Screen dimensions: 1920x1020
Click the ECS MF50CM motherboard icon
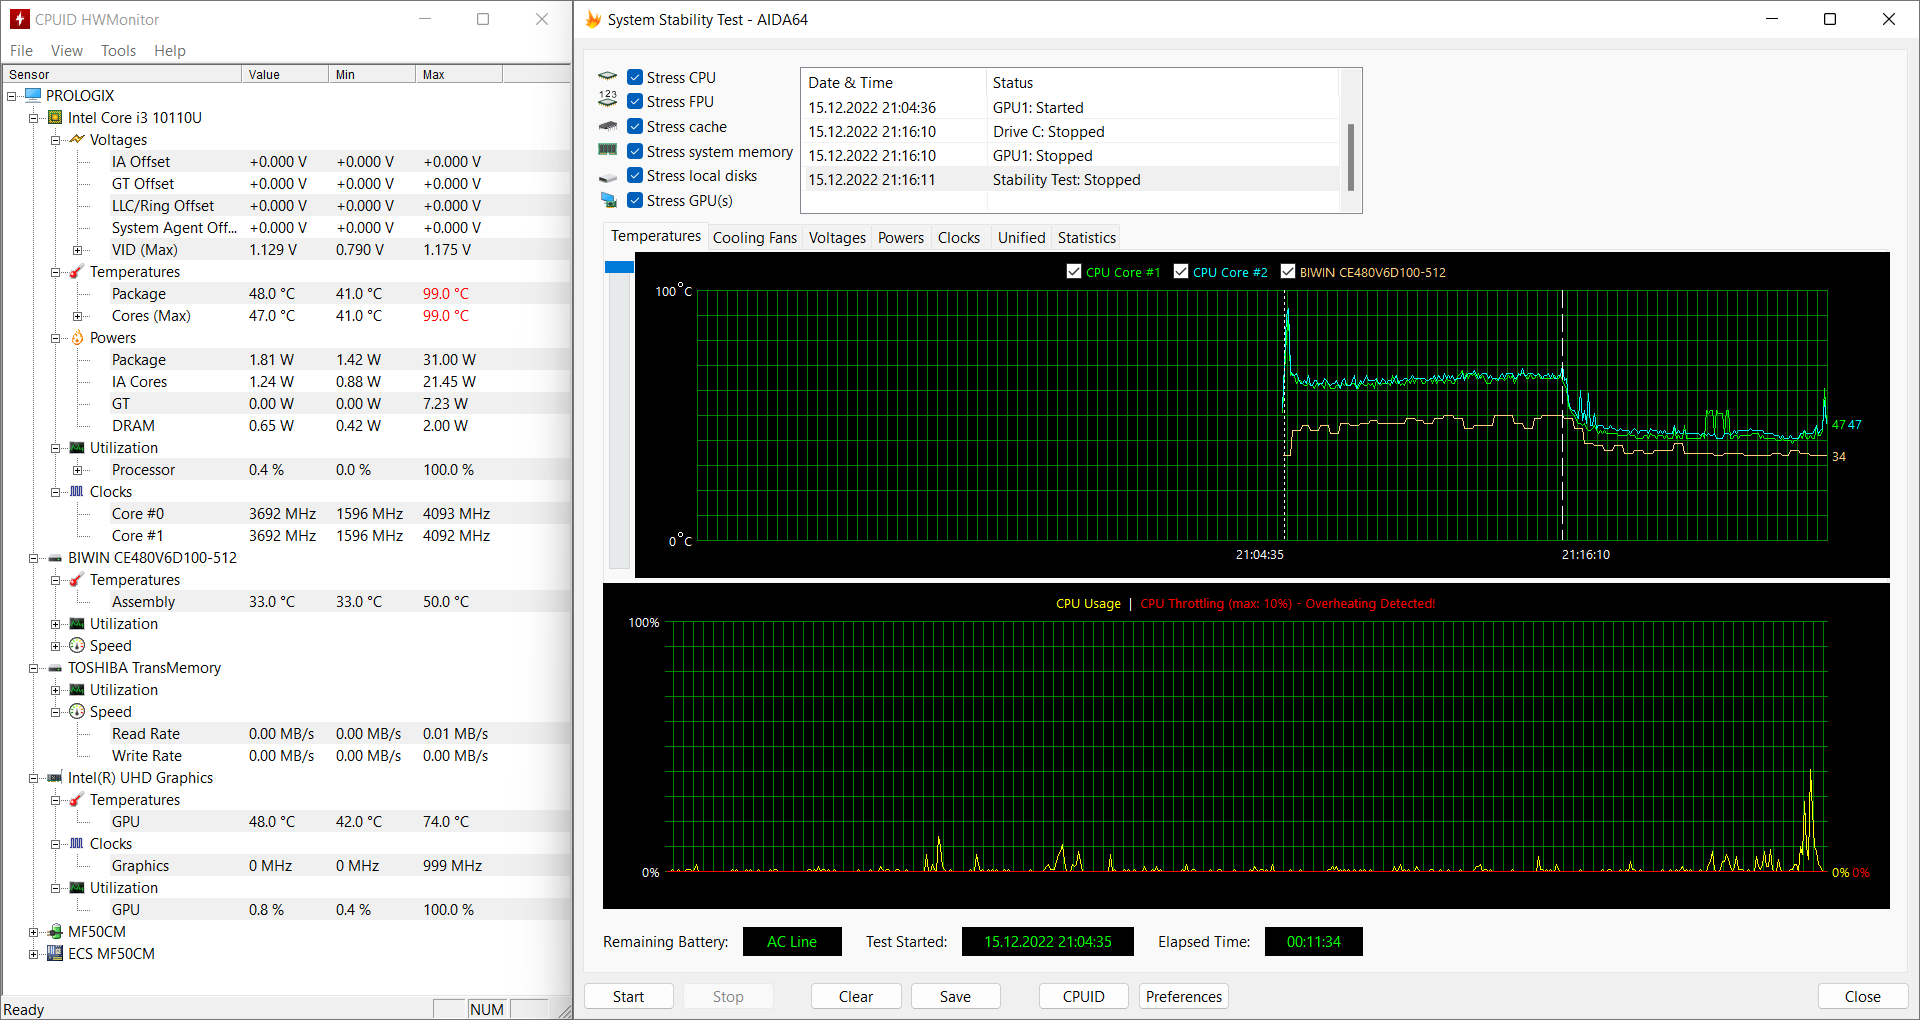[x=55, y=953]
